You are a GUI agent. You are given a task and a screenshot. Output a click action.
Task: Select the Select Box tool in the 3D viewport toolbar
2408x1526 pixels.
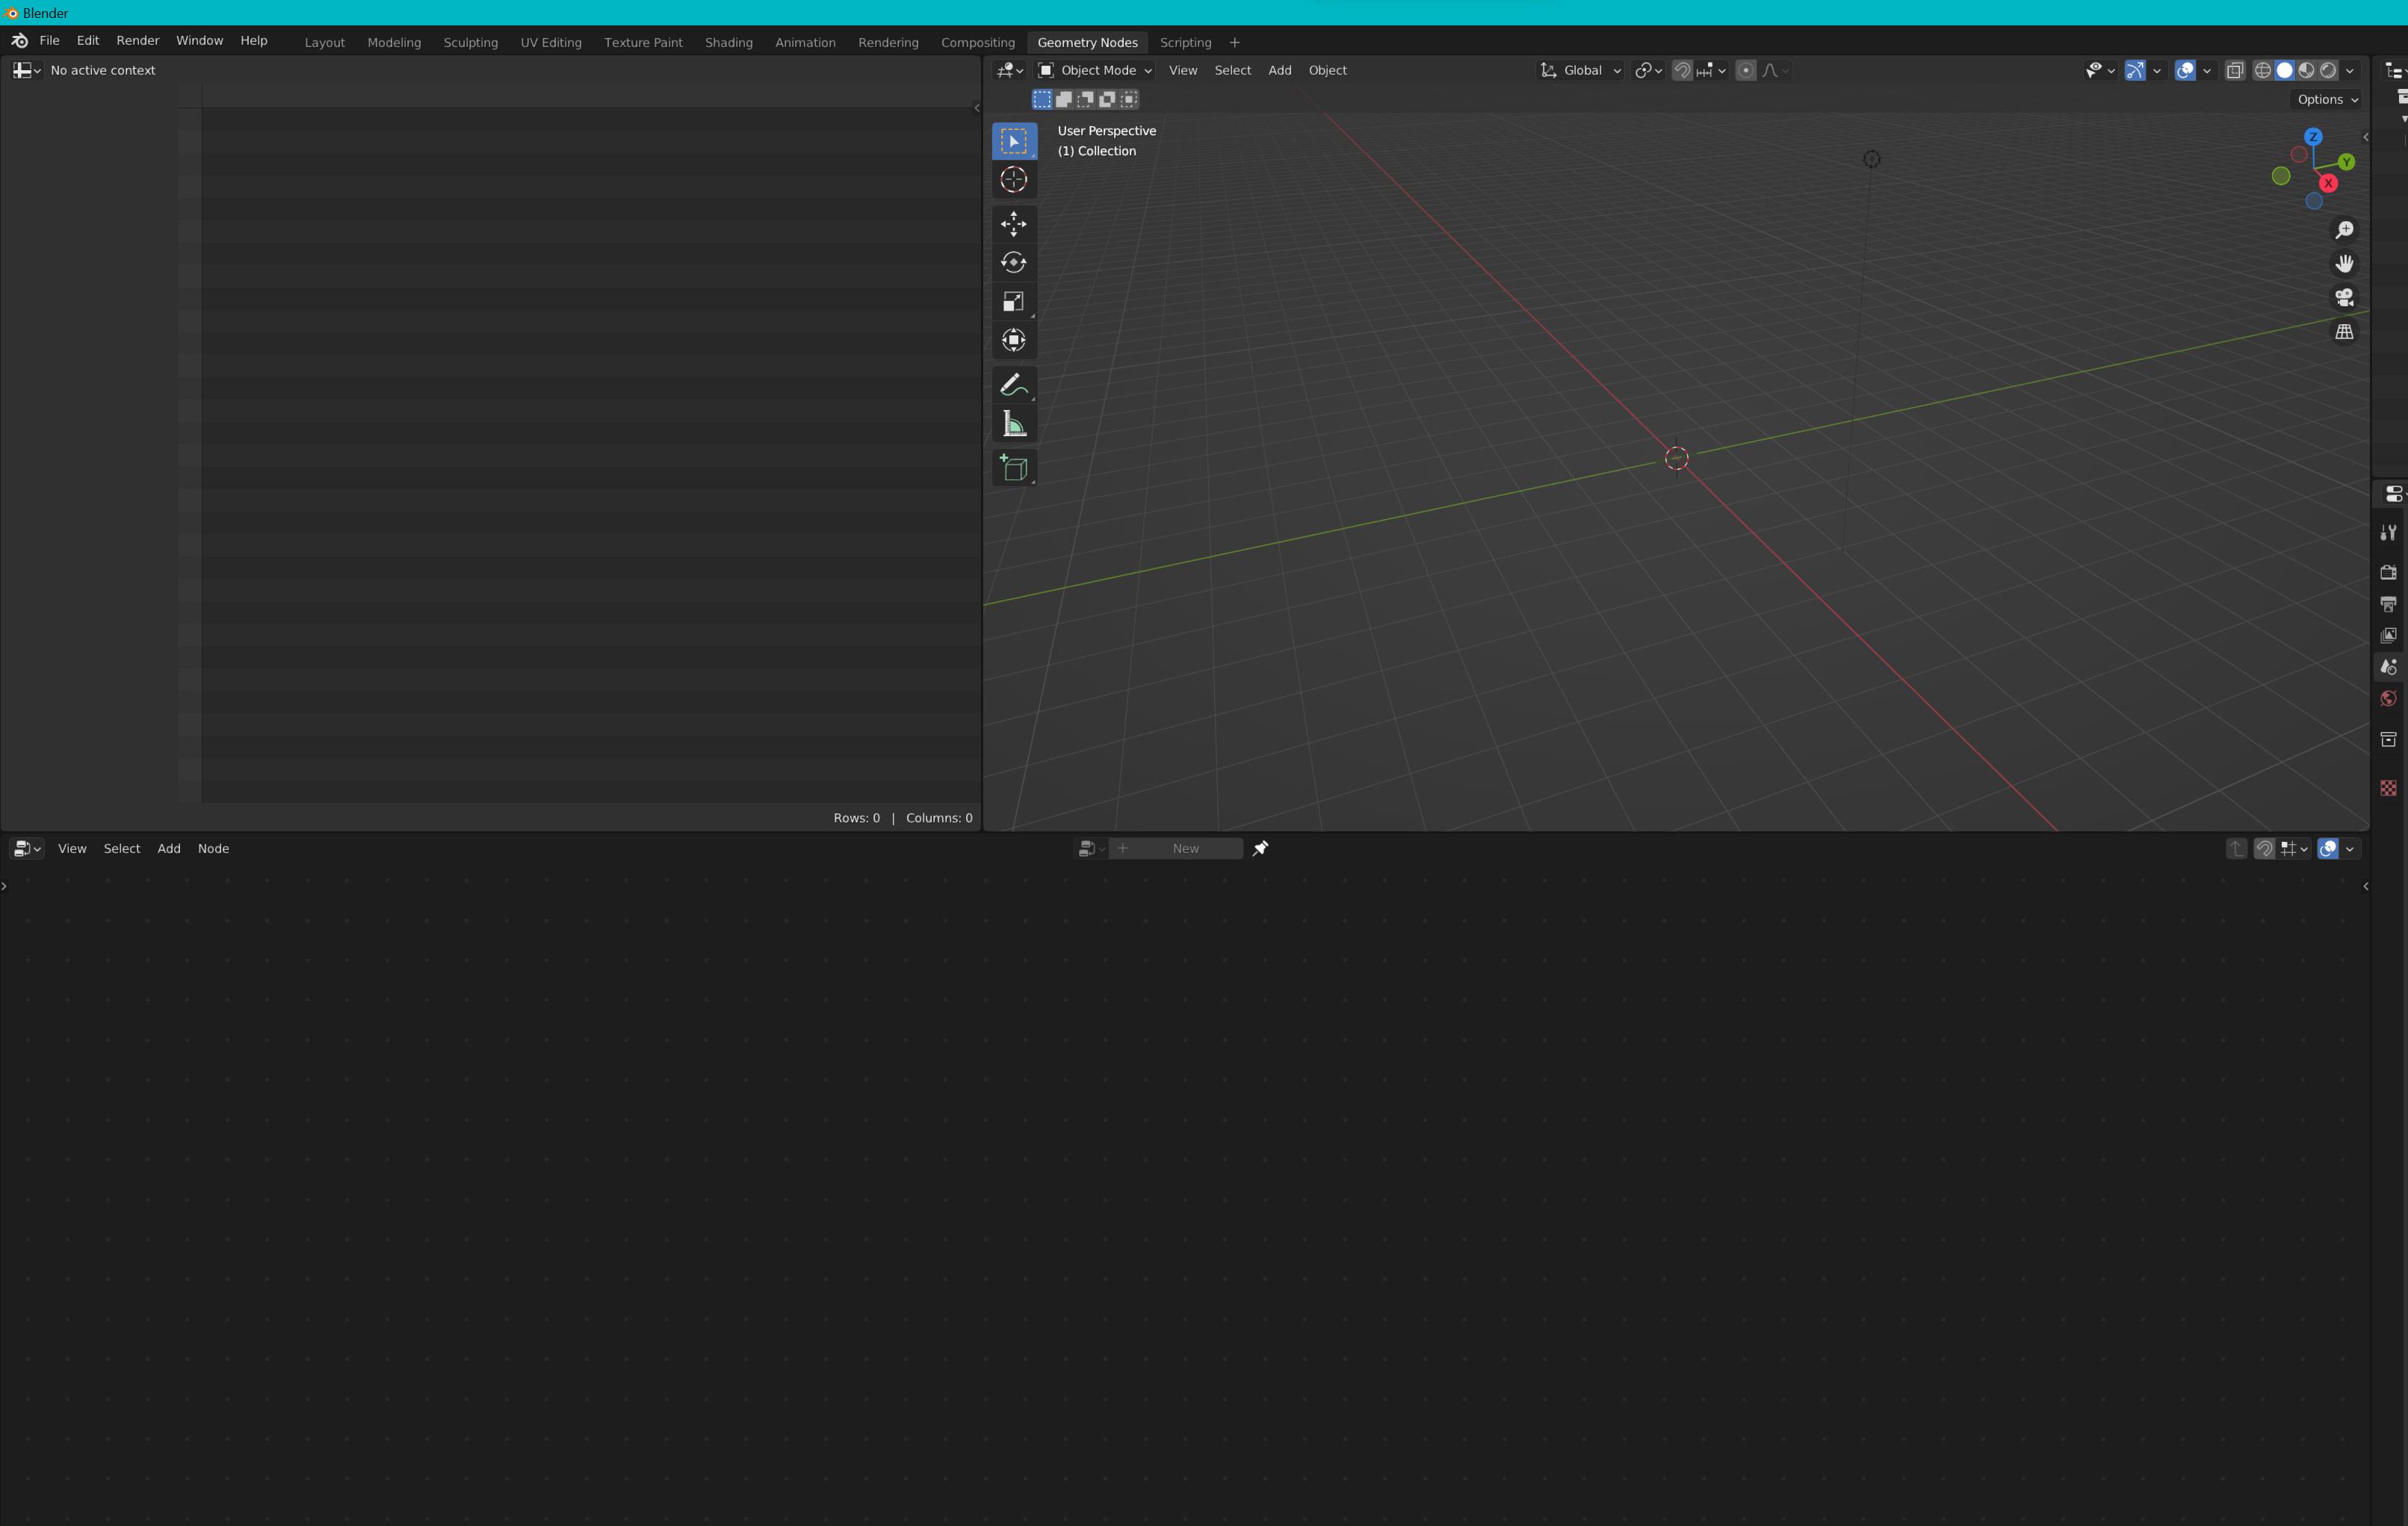point(1014,141)
